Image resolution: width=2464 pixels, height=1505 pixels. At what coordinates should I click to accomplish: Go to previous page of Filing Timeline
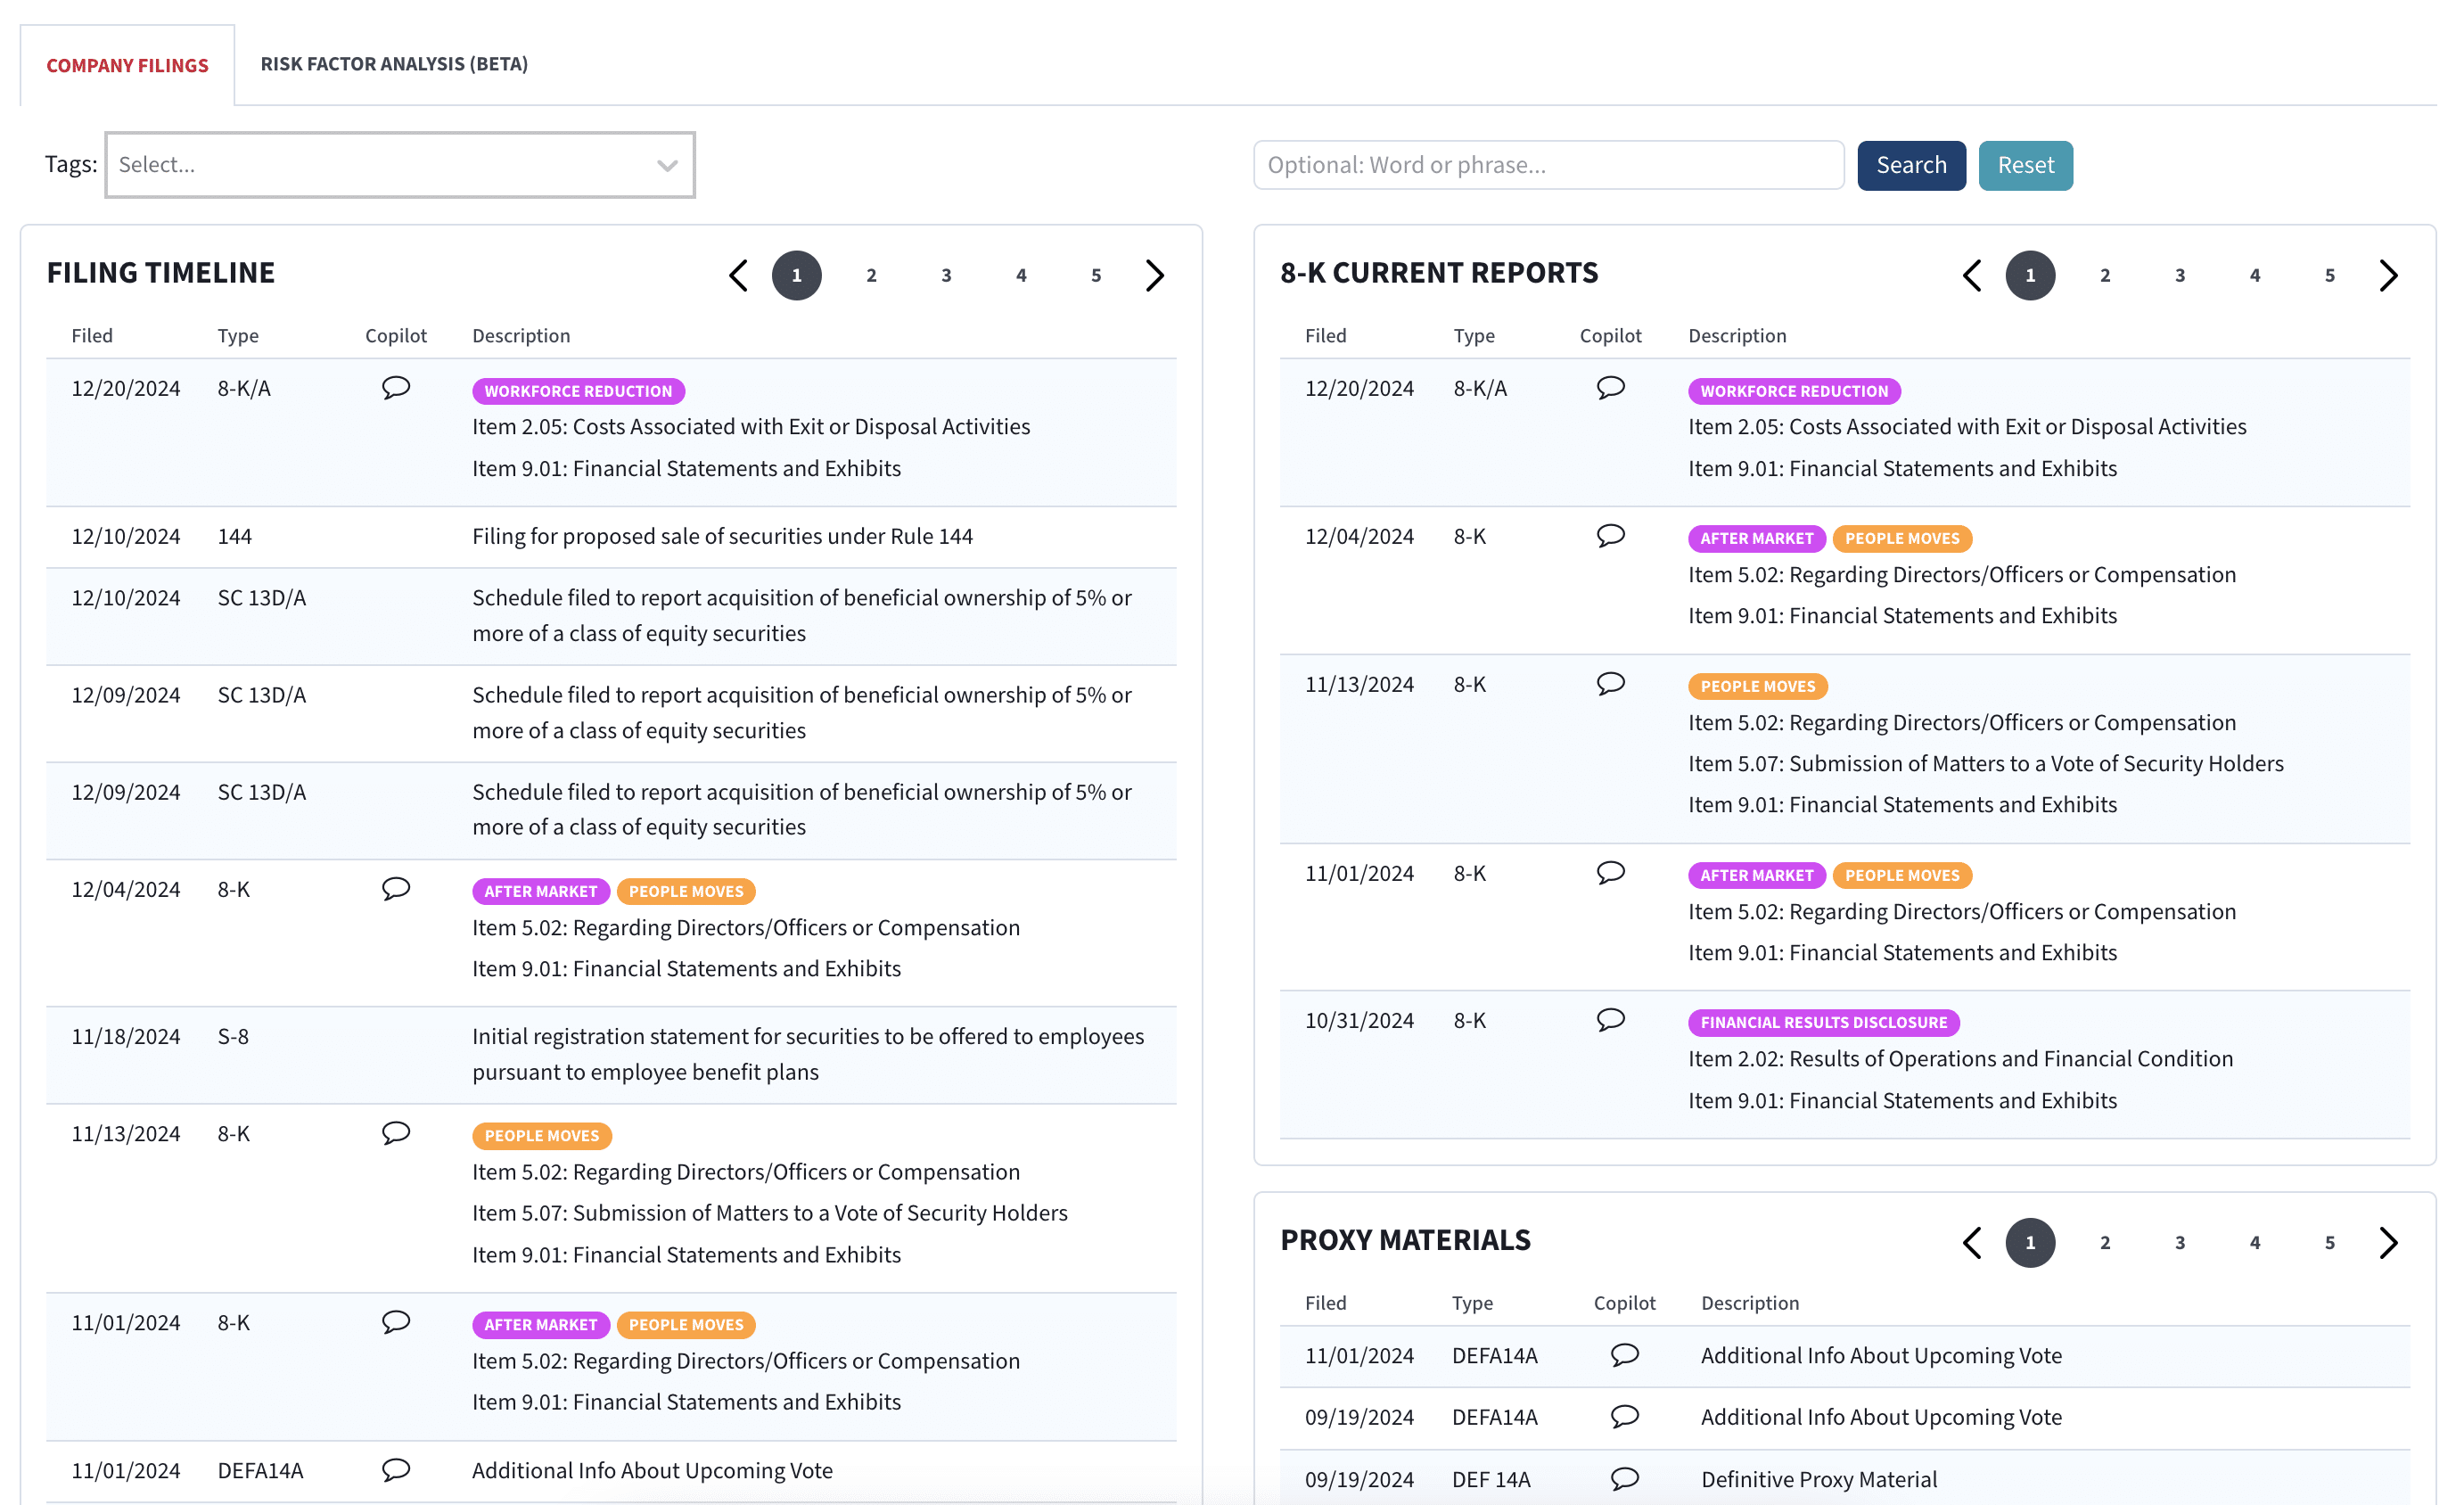[738, 275]
